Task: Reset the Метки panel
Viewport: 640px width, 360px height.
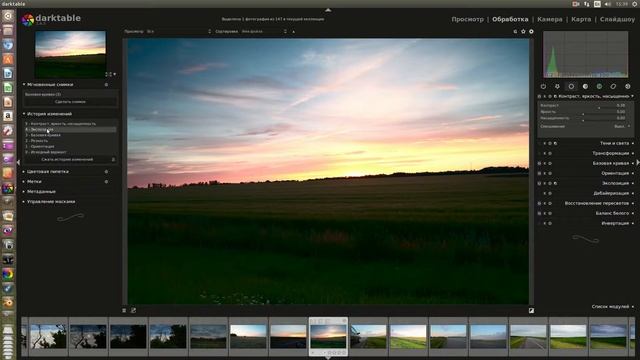Action: (x=106, y=182)
